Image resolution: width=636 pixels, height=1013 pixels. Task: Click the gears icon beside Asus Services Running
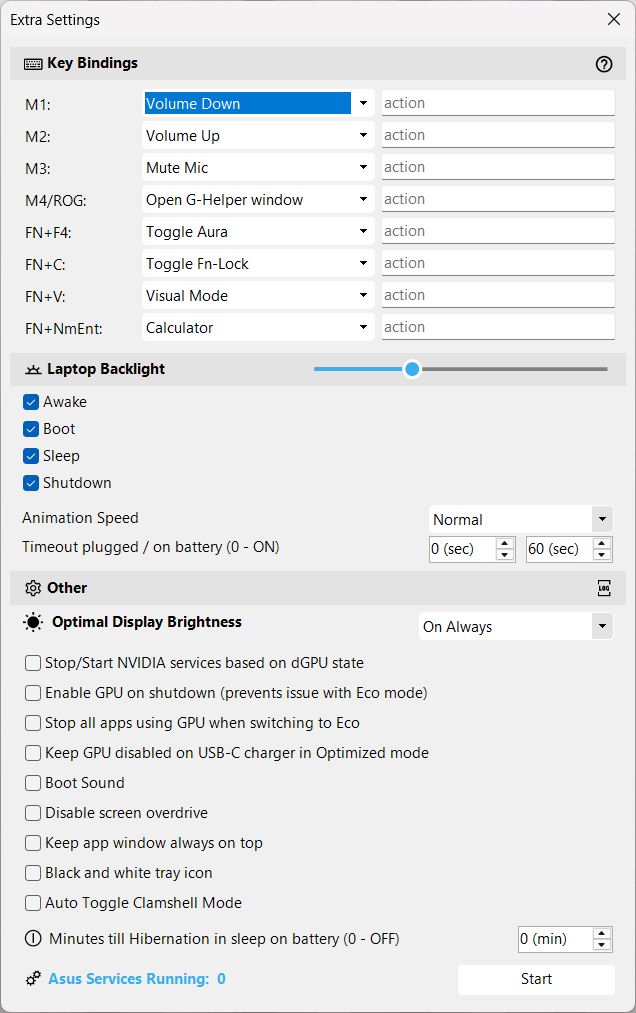(x=33, y=979)
